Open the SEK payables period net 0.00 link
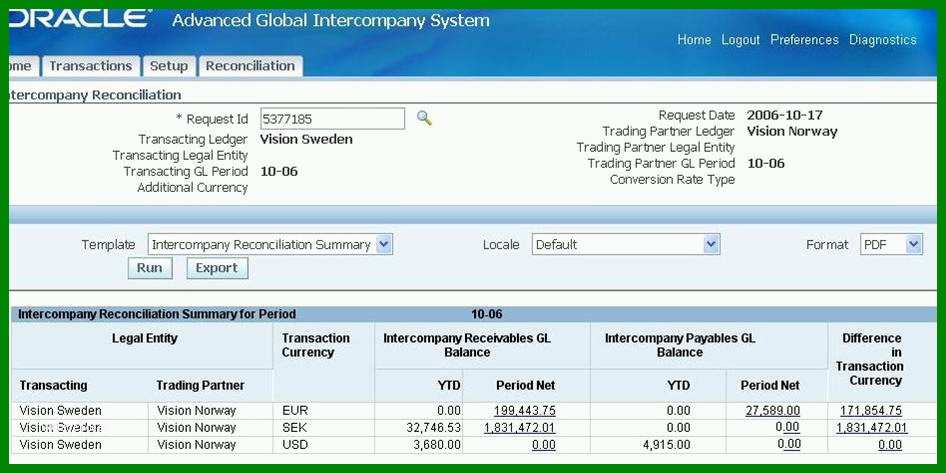 [789, 428]
